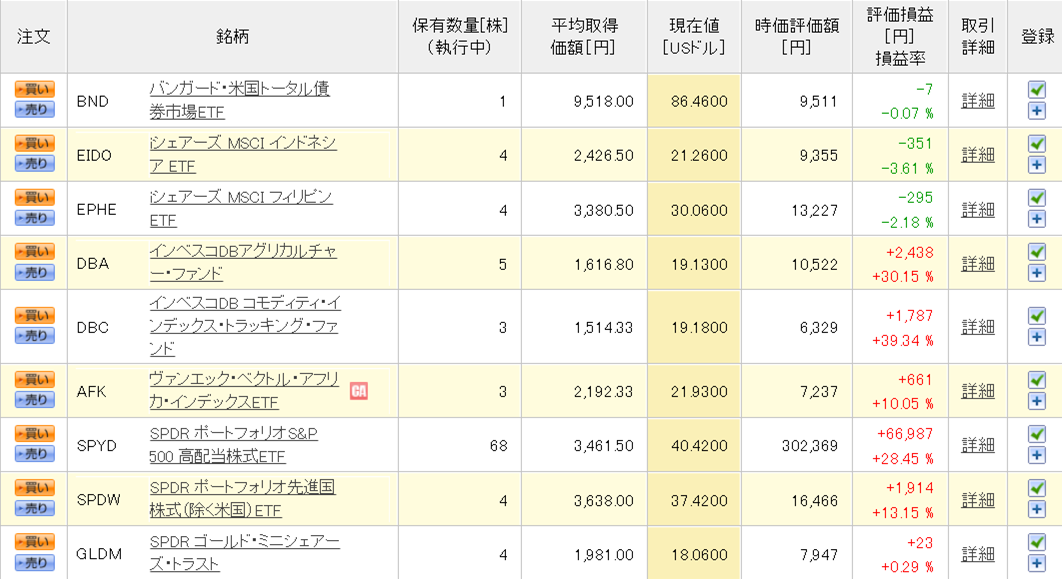Toggle the registration checkbox for EIDO
This screenshot has width=1062, height=579.
click(1036, 144)
